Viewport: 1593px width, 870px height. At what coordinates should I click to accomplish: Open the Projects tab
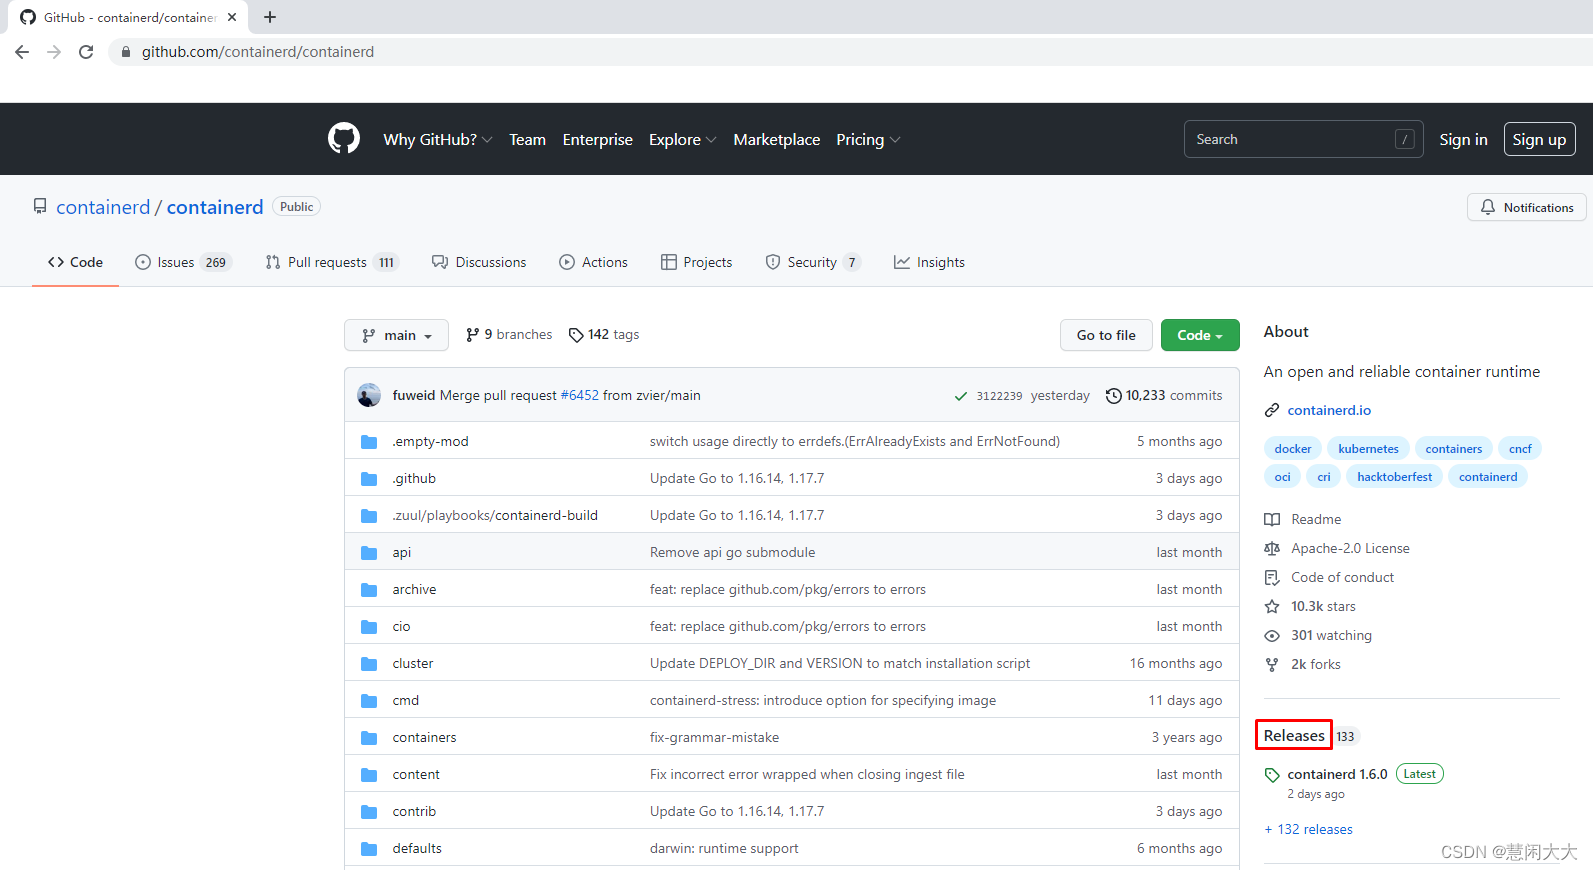[697, 262]
